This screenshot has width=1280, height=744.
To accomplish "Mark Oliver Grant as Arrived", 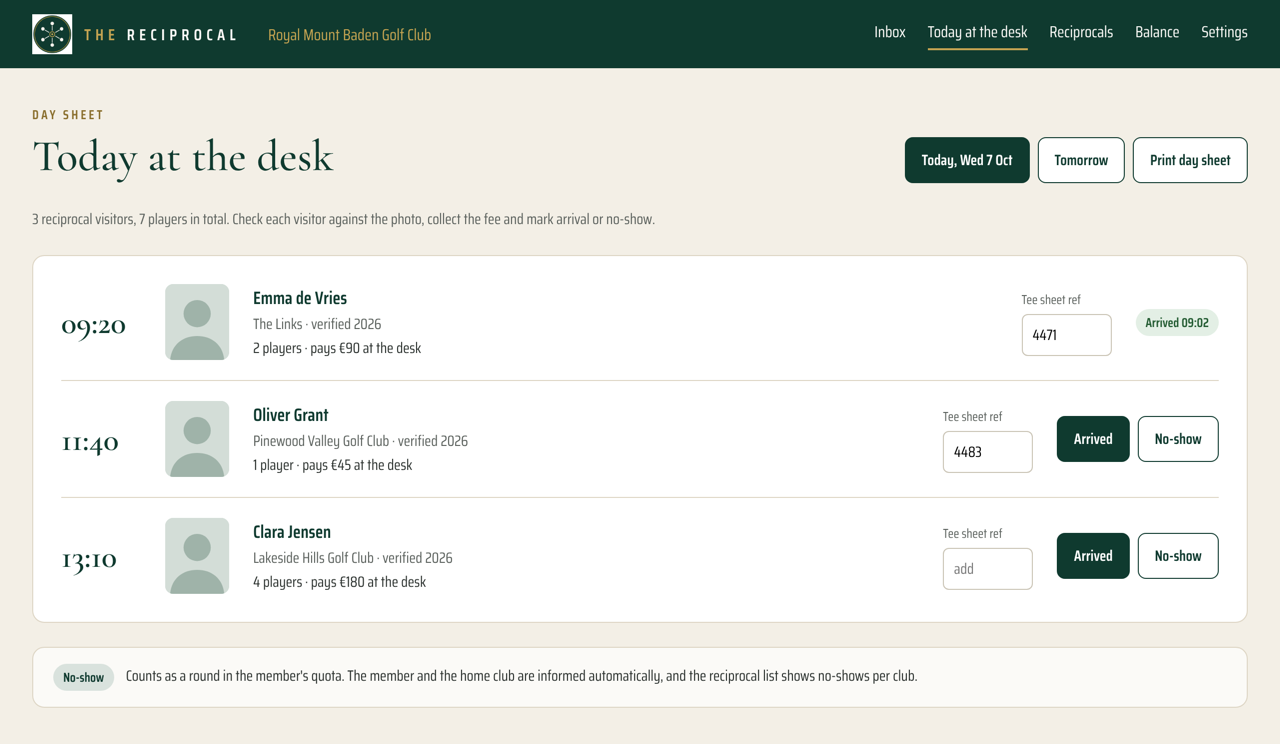I will point(1093,439).
